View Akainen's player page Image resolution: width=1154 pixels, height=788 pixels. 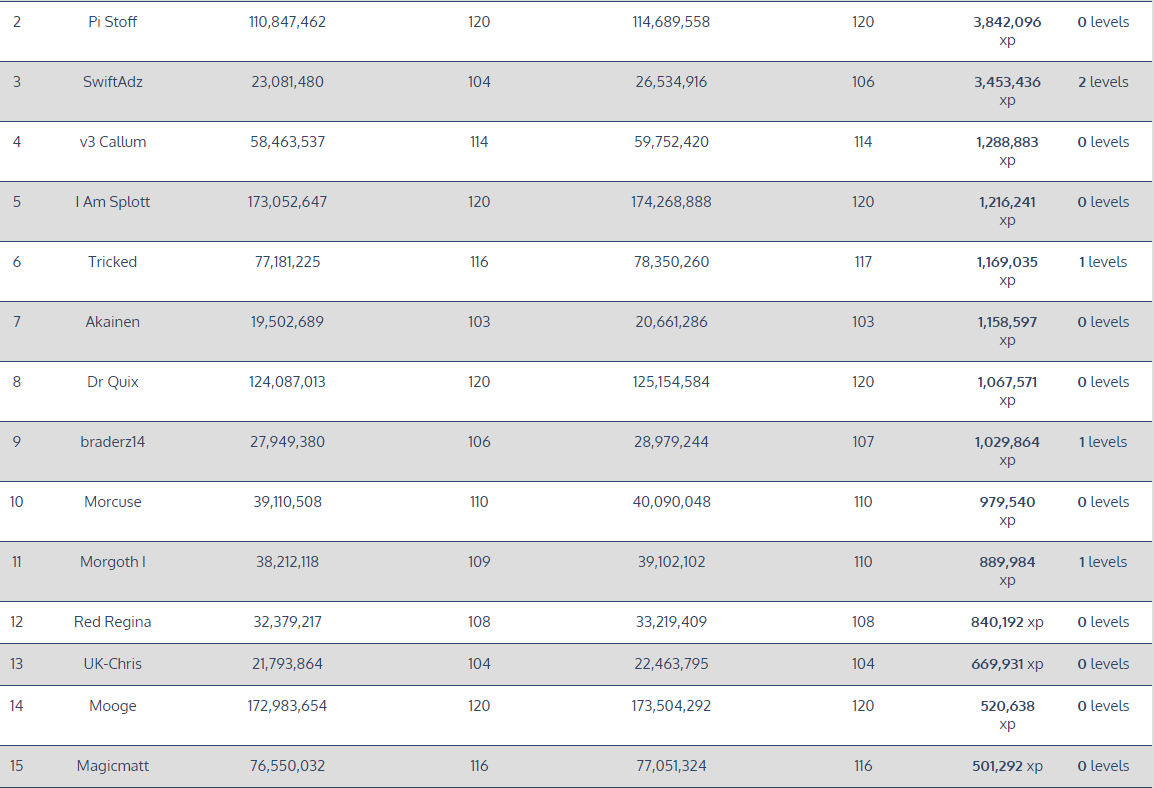click(113, 322)
